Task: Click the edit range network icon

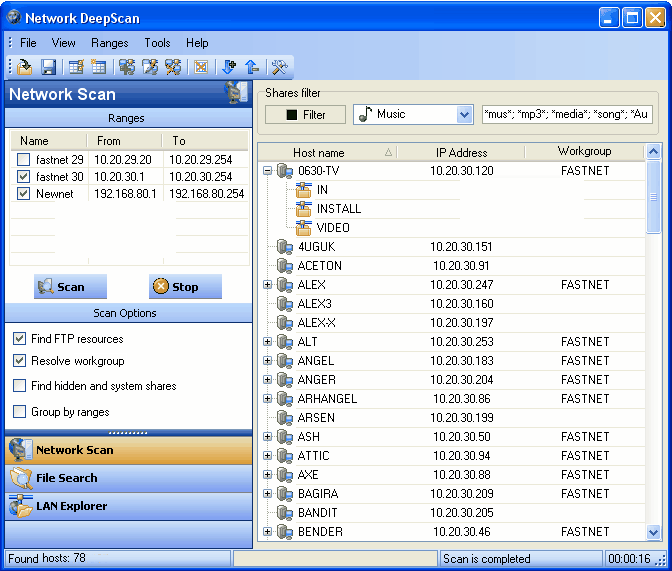Action: (150, 67)
